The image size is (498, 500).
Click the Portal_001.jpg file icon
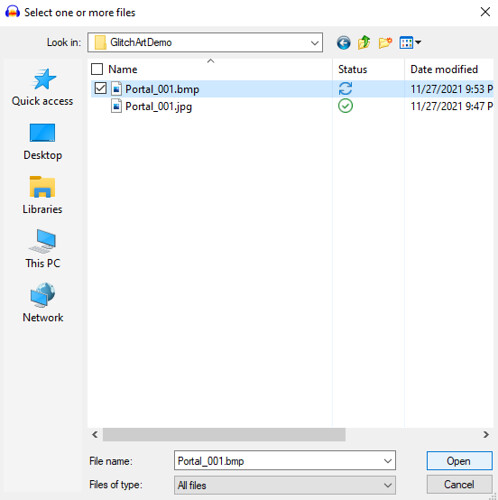[116, 106]
